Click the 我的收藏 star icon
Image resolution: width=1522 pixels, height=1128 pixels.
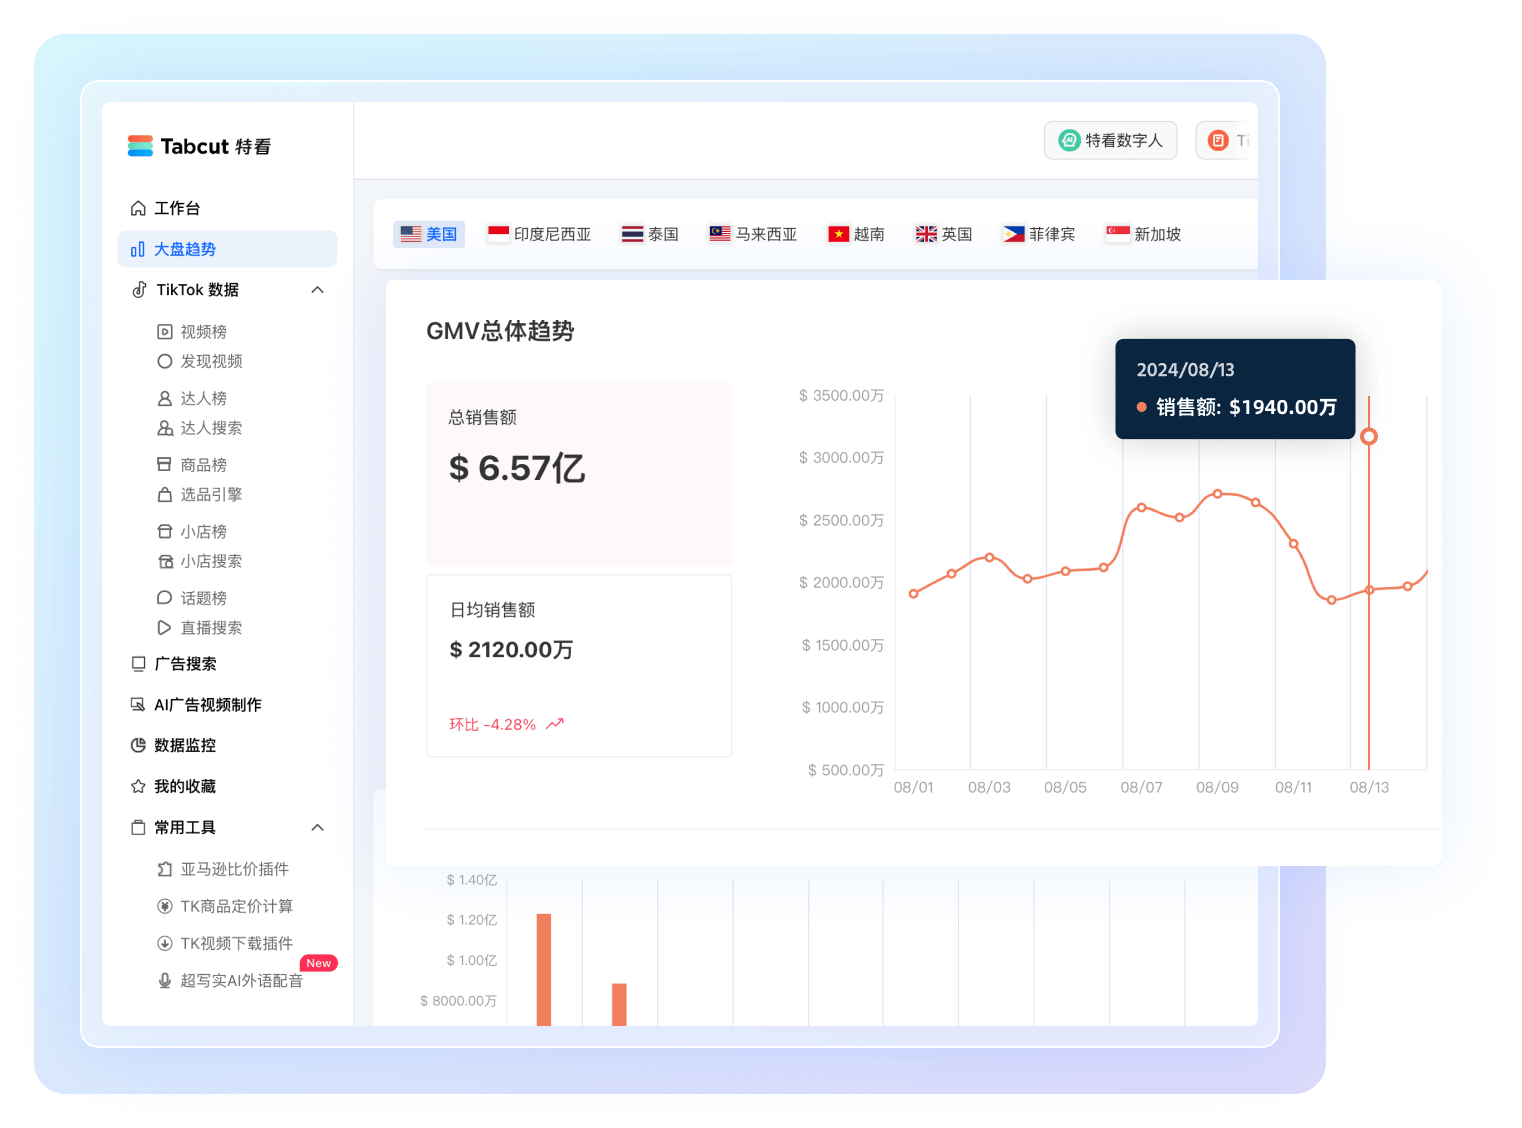[x=138, y=786]
